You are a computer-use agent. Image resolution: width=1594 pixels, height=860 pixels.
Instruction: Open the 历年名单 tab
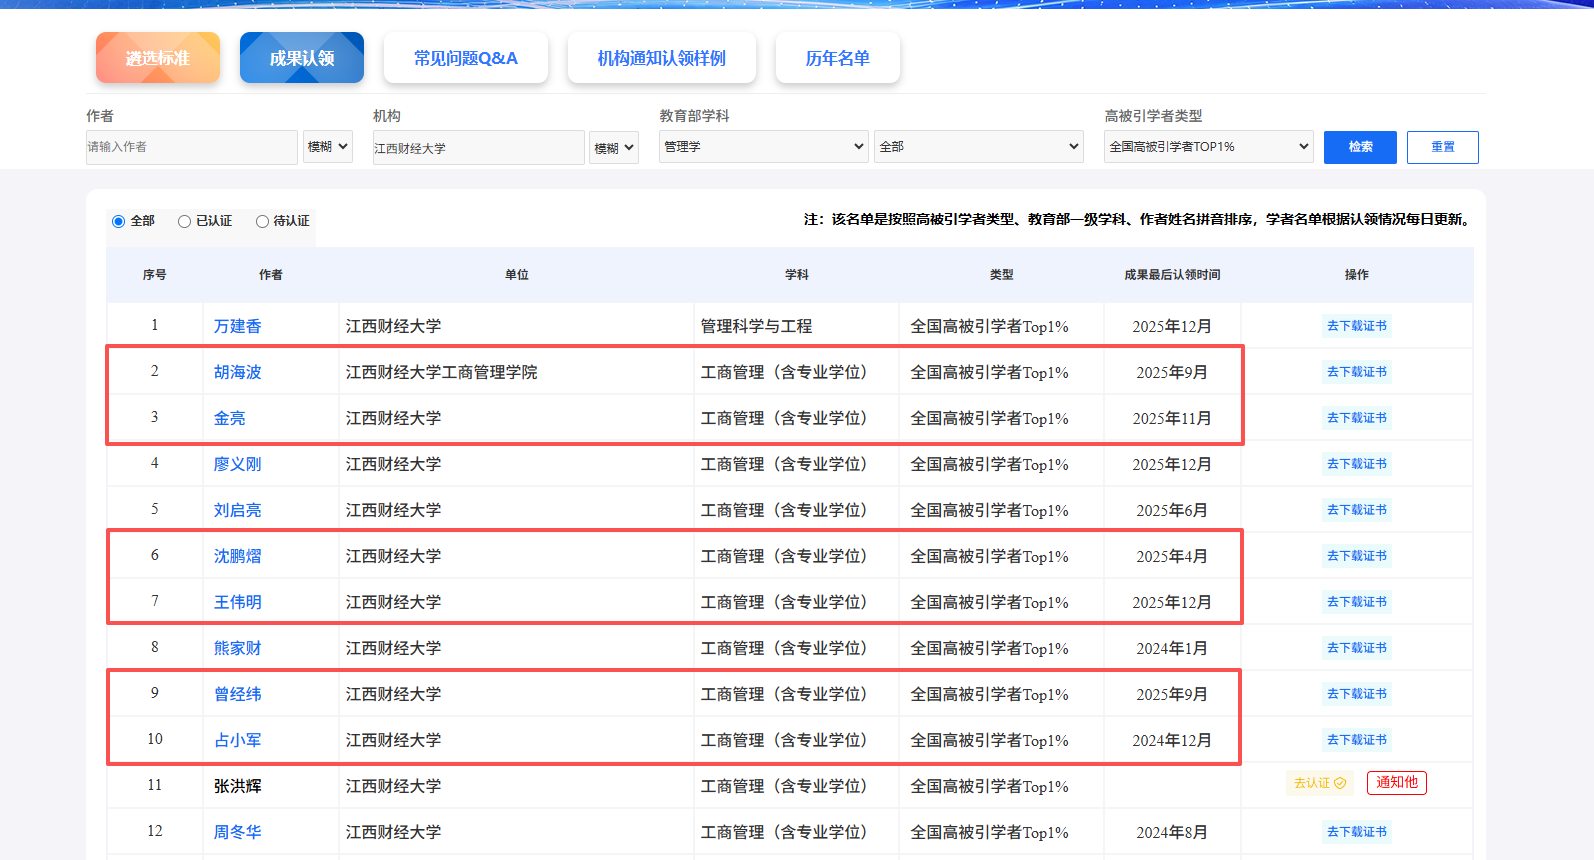click(837, 58)
